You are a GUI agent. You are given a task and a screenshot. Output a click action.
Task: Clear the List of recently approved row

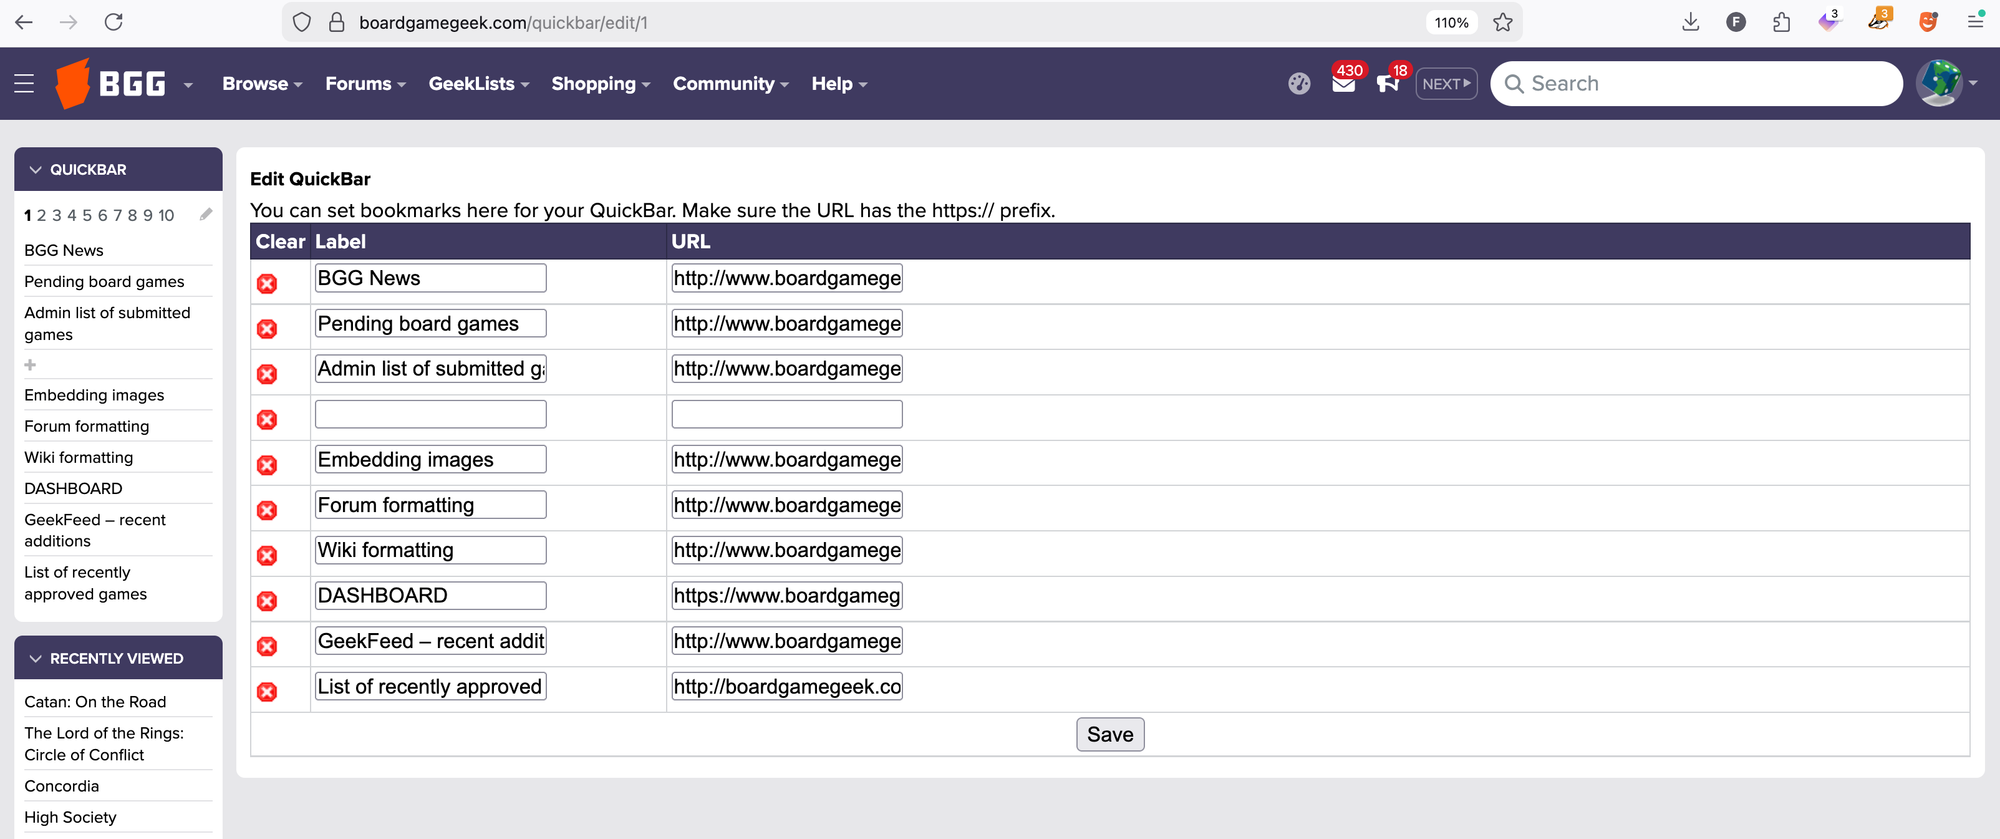tap(267, 692)
